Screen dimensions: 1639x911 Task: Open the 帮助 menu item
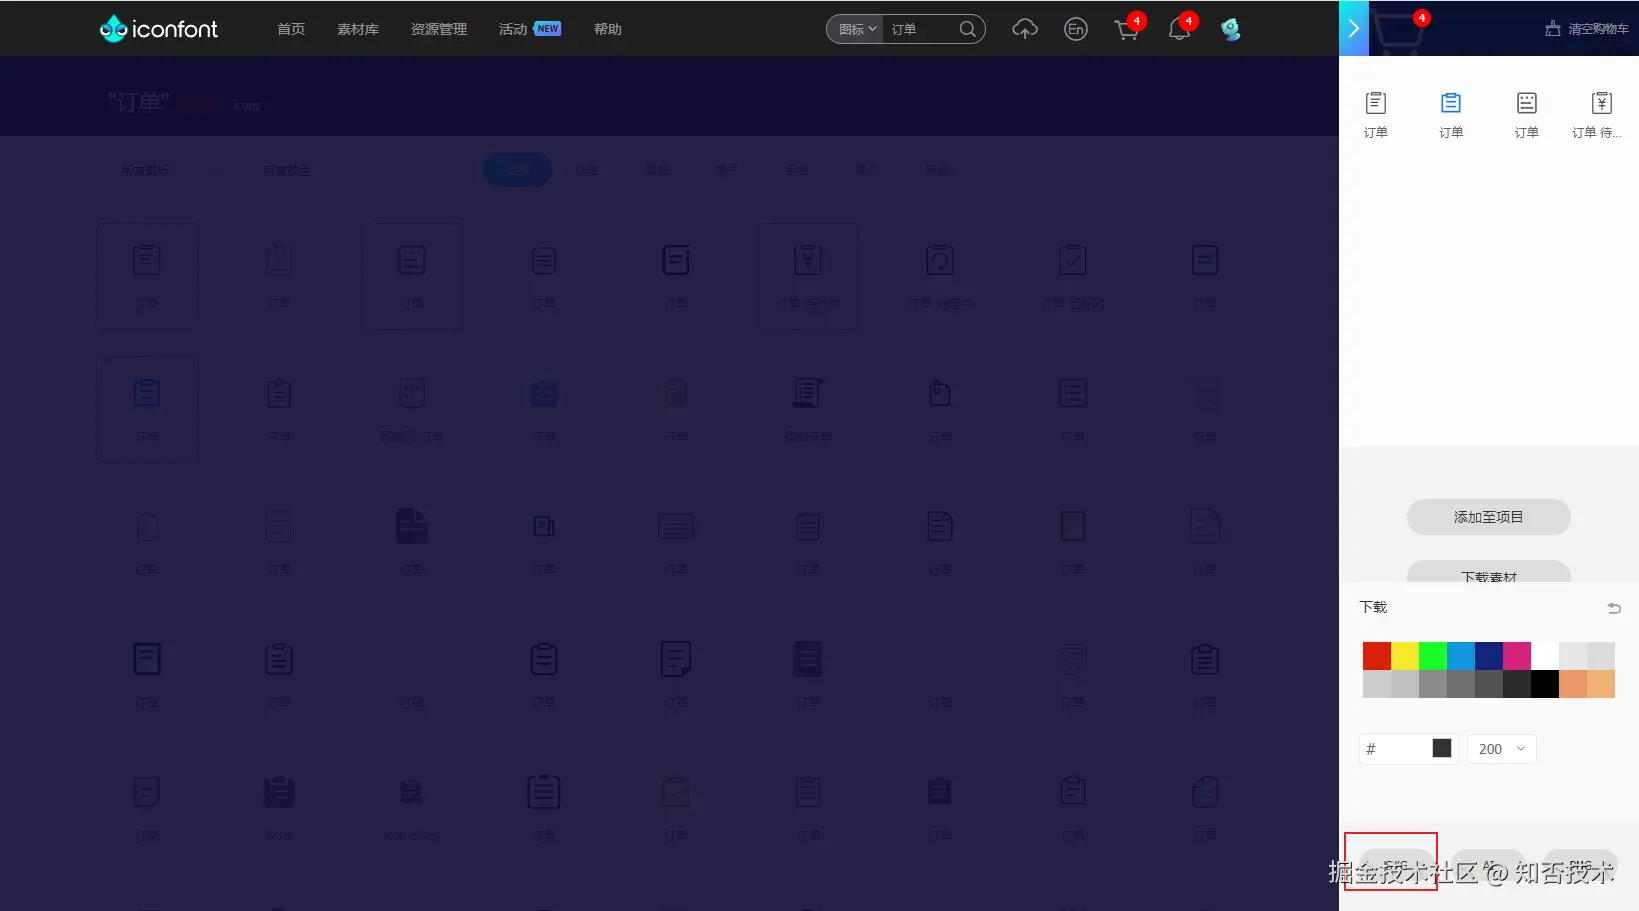point(608,29)
